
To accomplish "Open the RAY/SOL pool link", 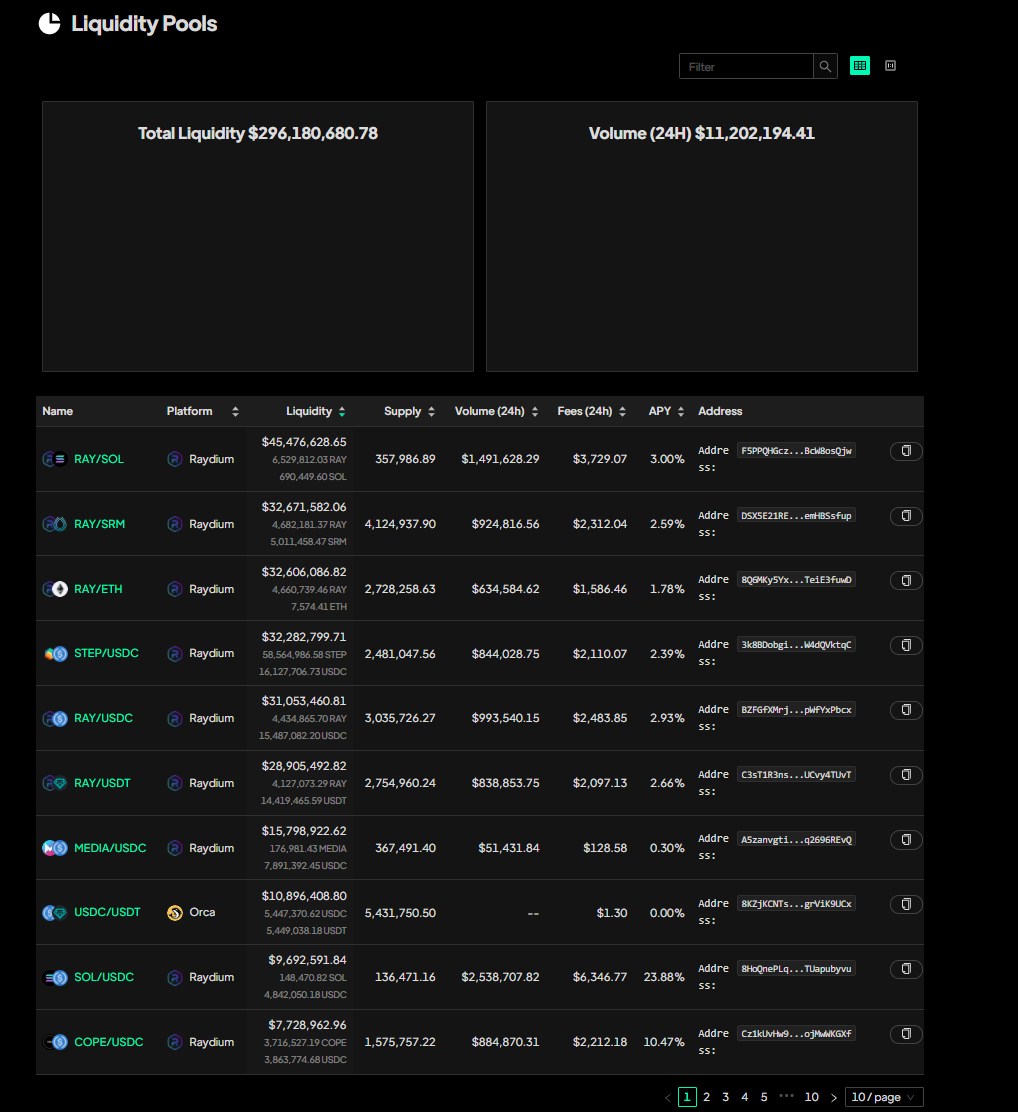I will pyautogui.click(x=99, y=459).
